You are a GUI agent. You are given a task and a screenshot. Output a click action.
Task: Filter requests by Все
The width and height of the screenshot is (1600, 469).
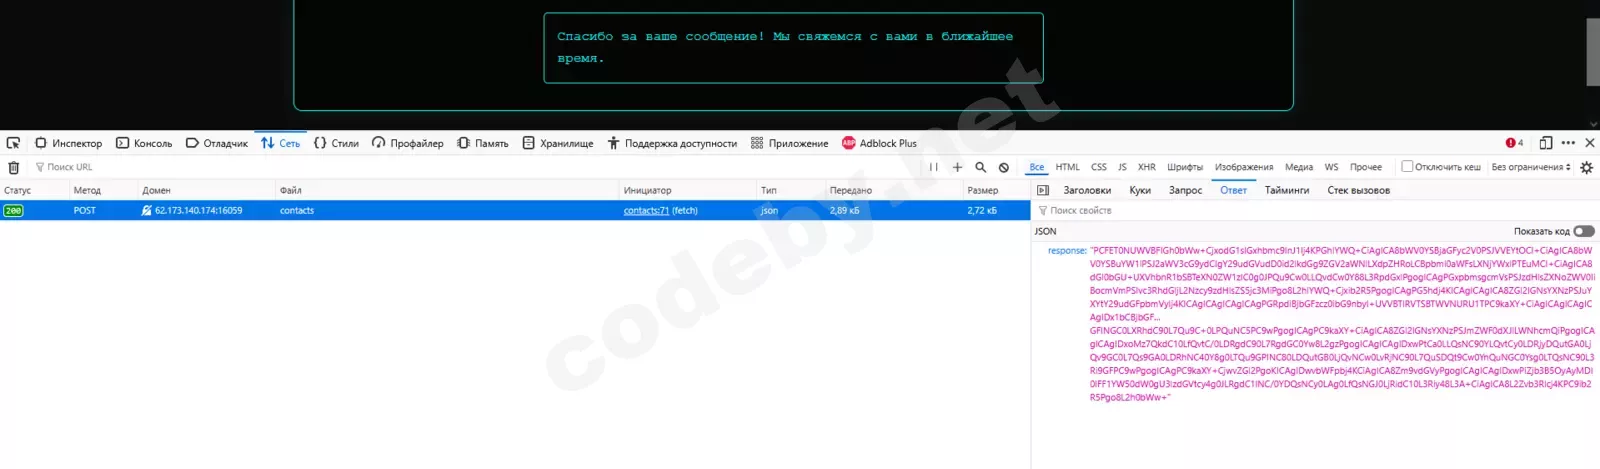1037,167
